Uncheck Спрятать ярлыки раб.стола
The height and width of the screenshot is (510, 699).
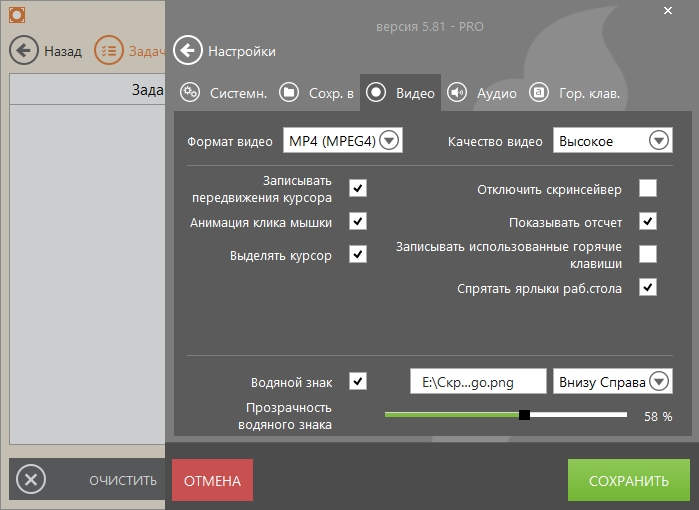click(x=648, y=287)
